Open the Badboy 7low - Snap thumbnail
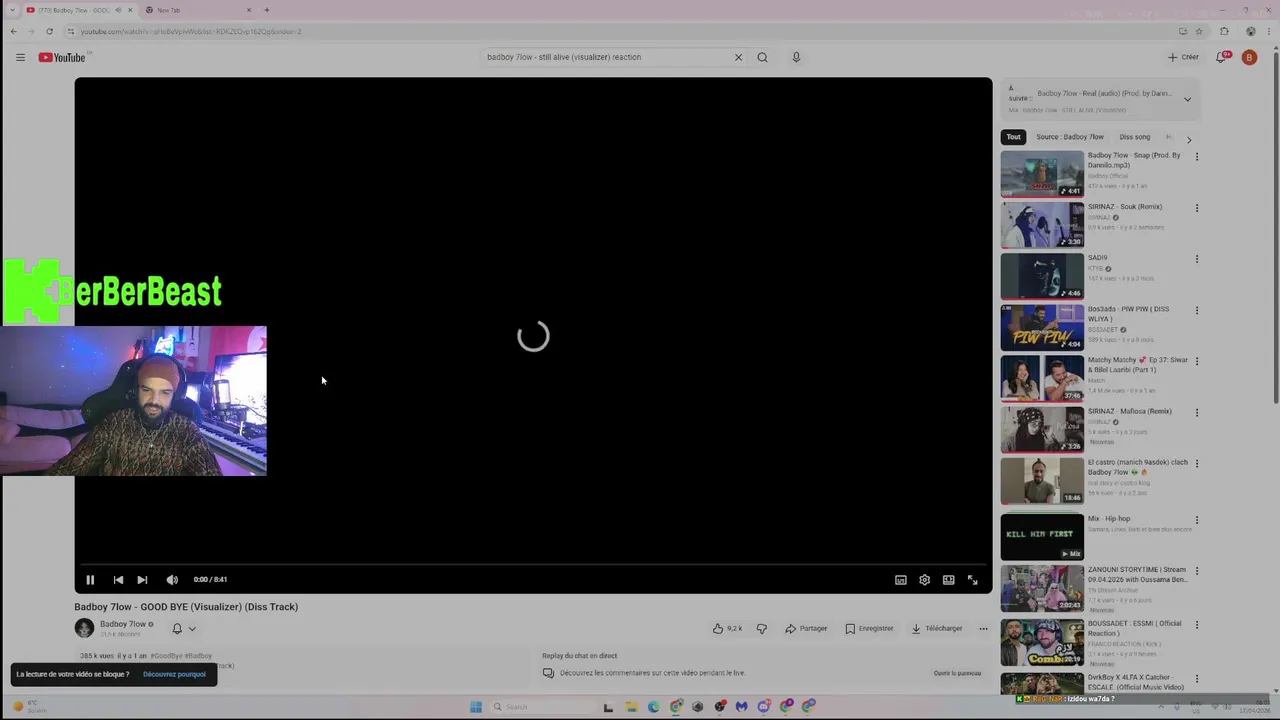 pos(1042,174)
